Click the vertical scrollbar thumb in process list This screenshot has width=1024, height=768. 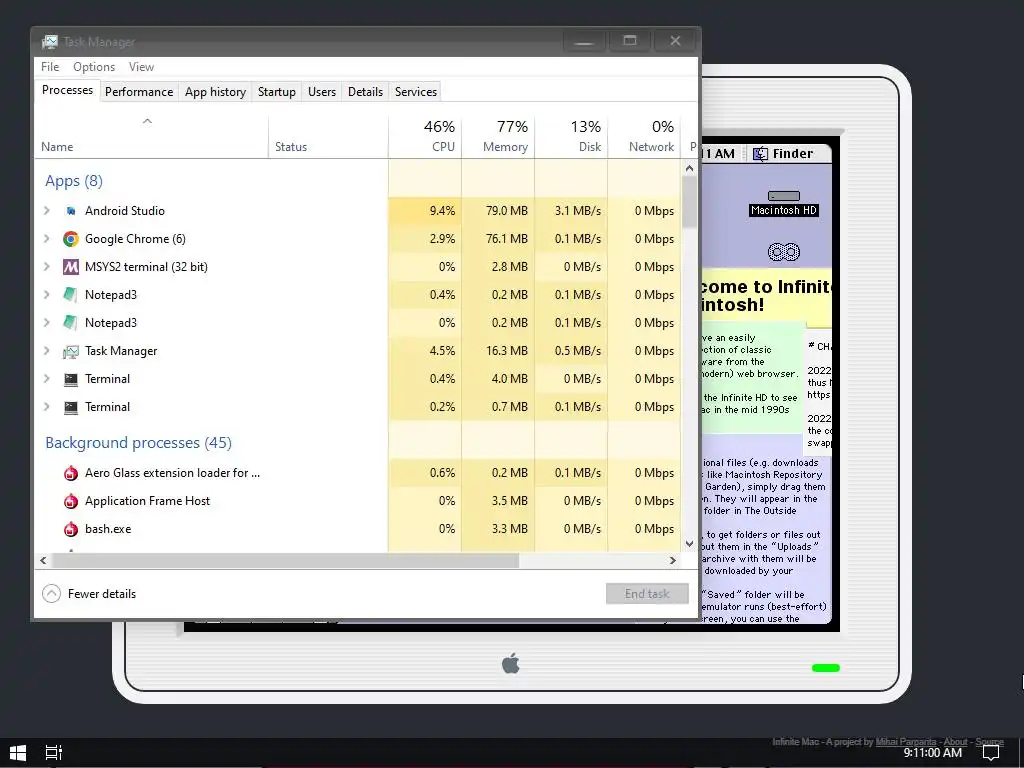point(689,202)
